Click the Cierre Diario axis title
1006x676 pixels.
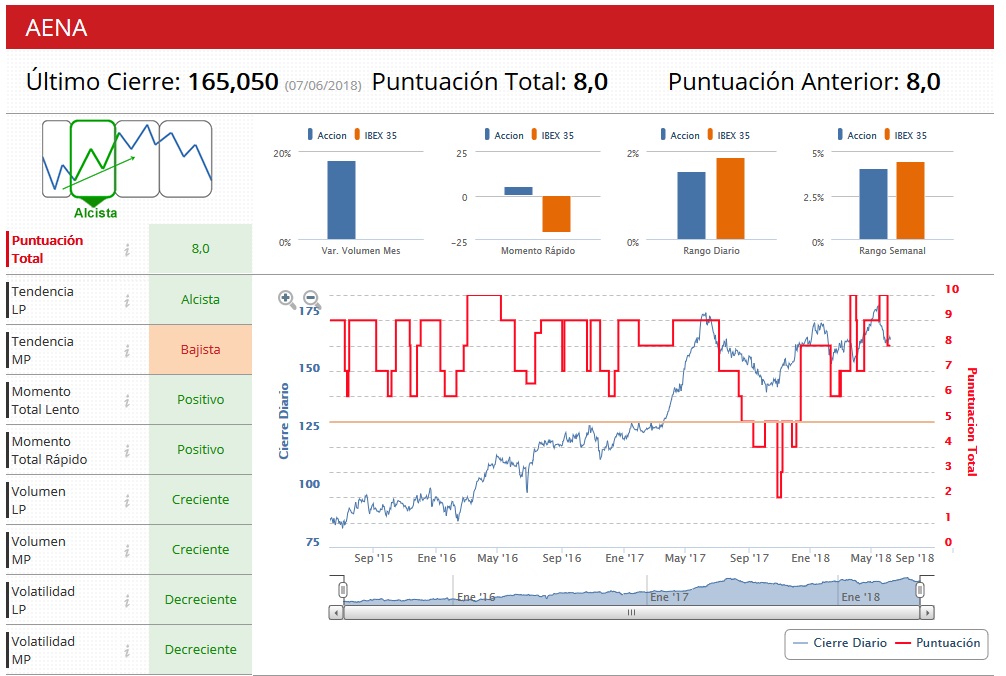tap(284, 421)
